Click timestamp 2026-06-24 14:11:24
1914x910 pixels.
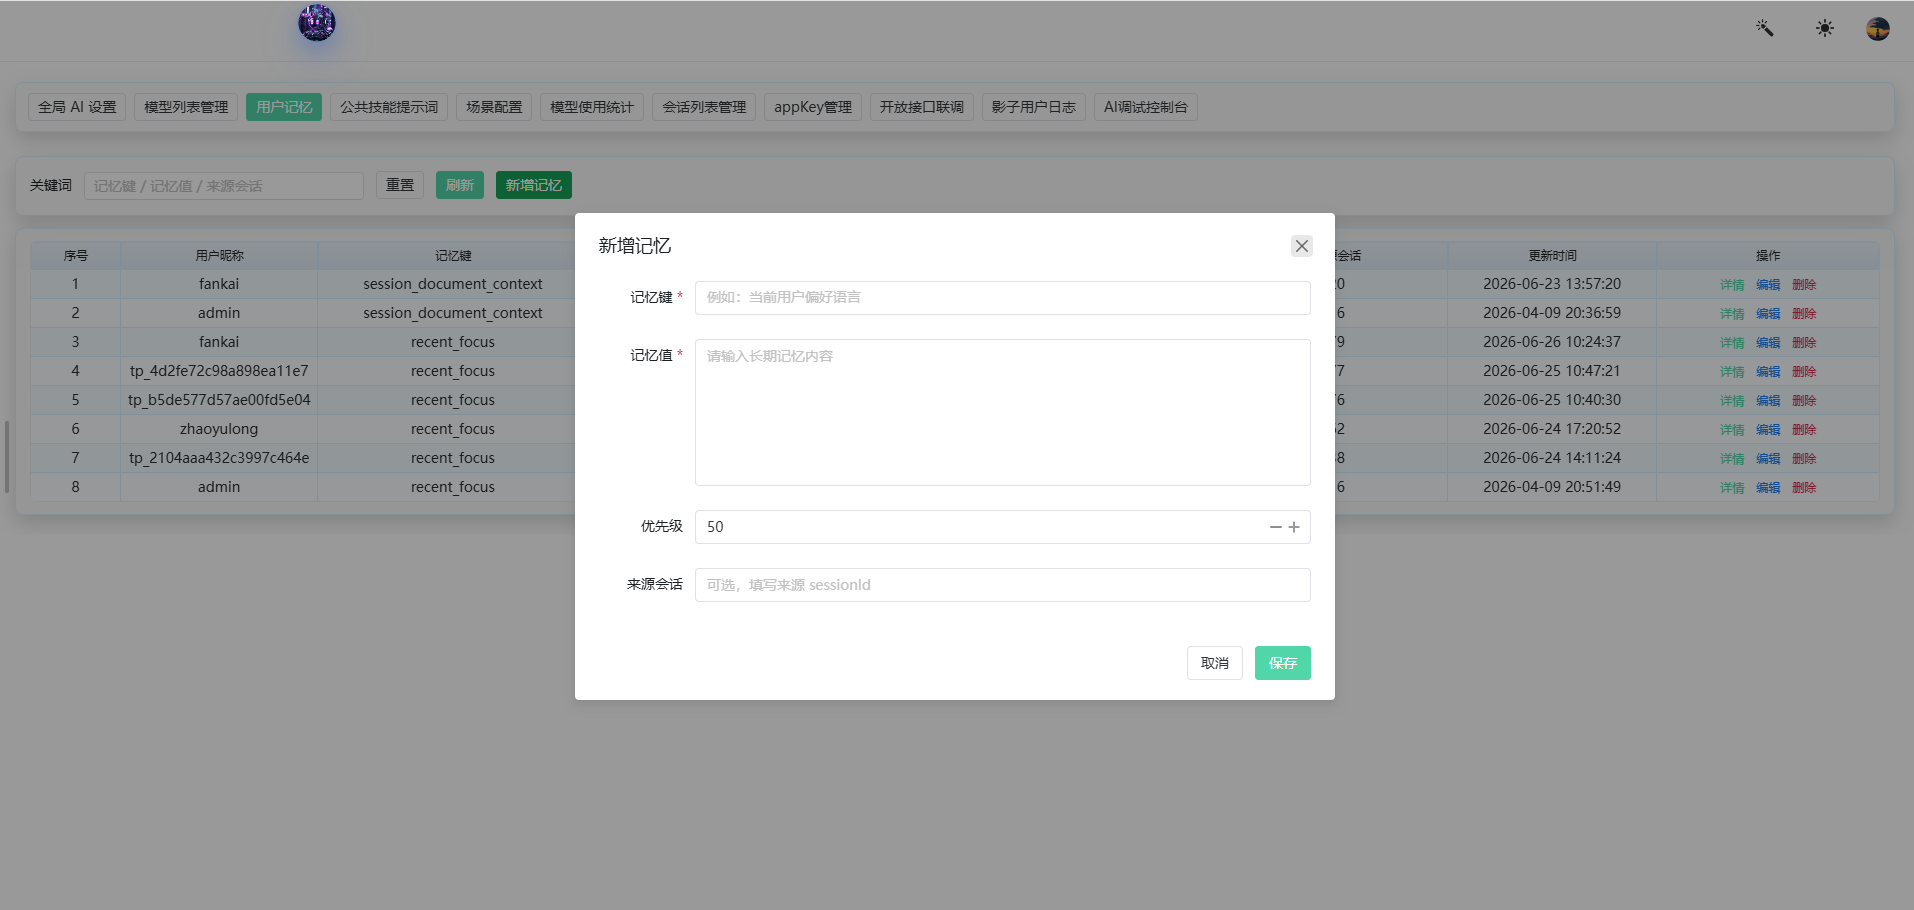click(x=1552, y=458)
